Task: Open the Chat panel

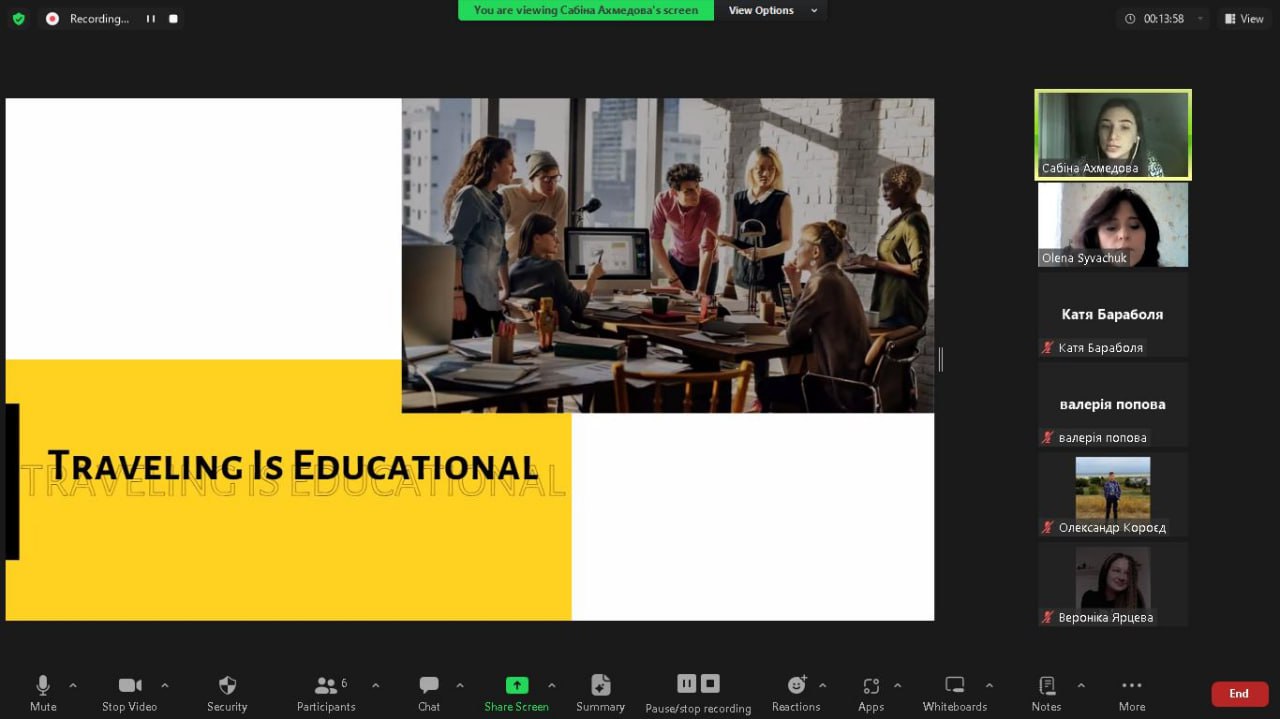Action: click(429, 693)
